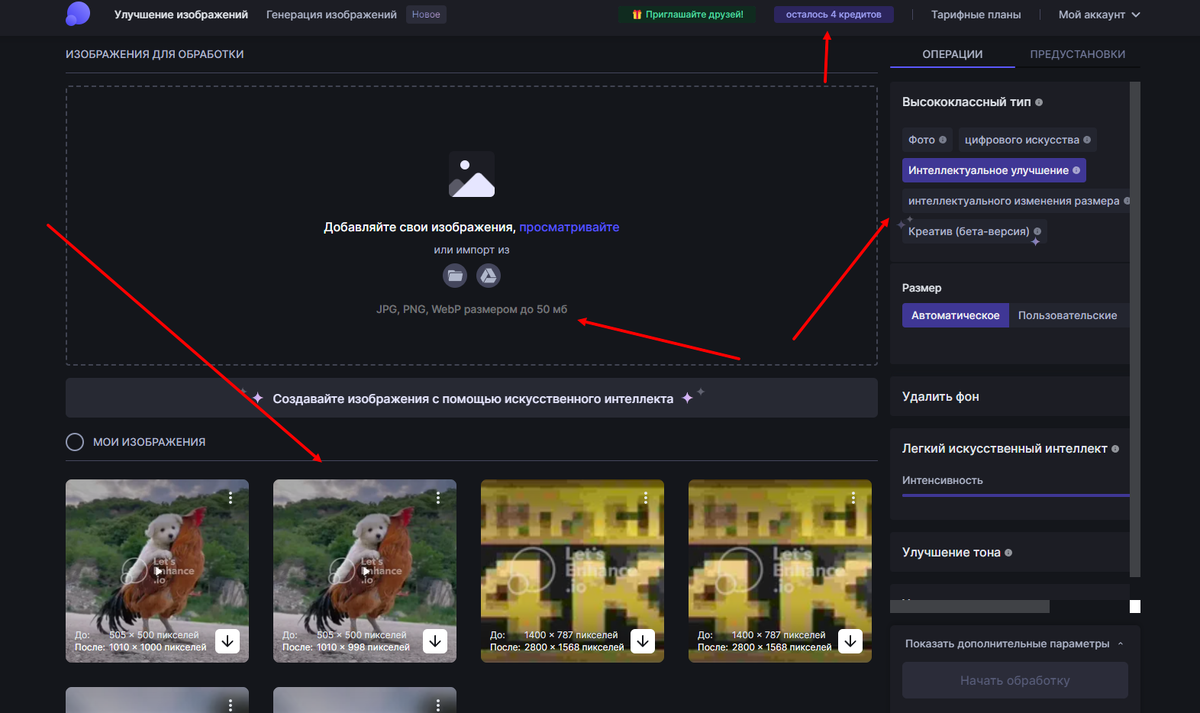Open the 1010 × 998 rooster thumbnail

[365, 570]
